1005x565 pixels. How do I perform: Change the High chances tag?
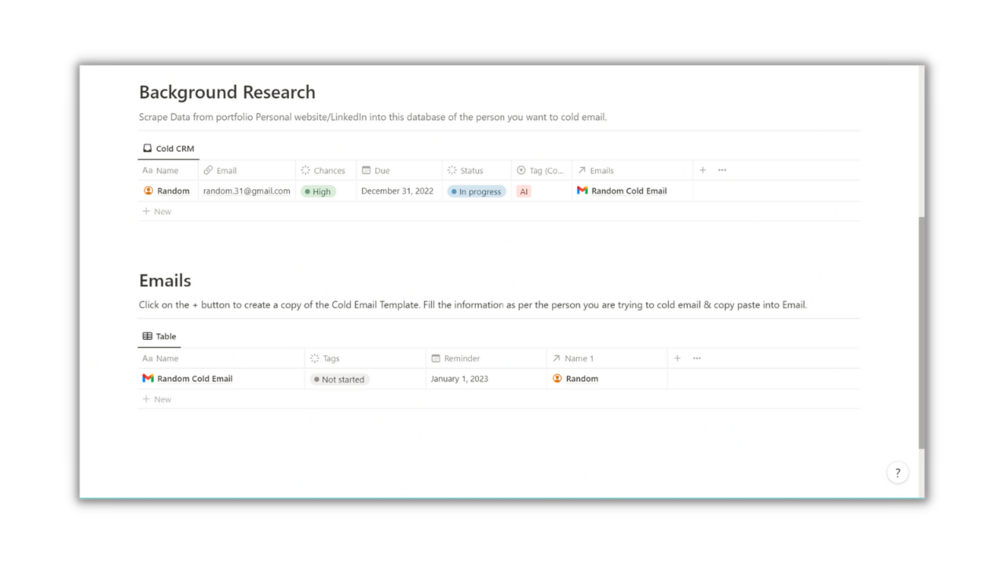point(318,192)
